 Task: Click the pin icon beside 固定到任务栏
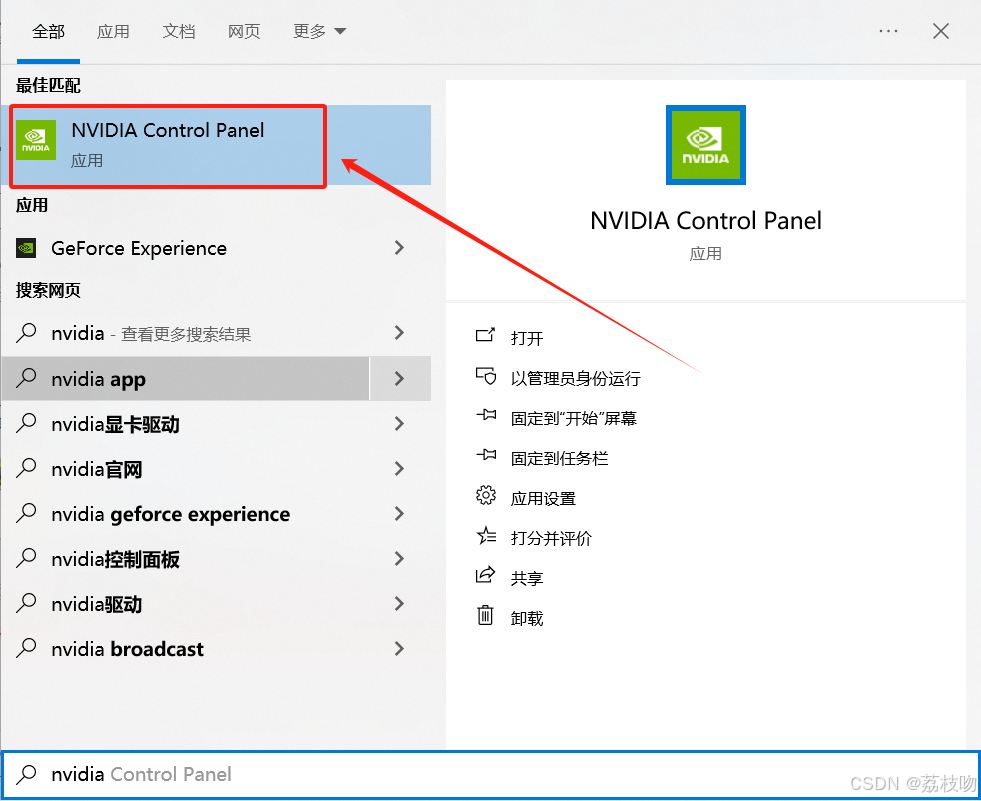tap(485, 455)
